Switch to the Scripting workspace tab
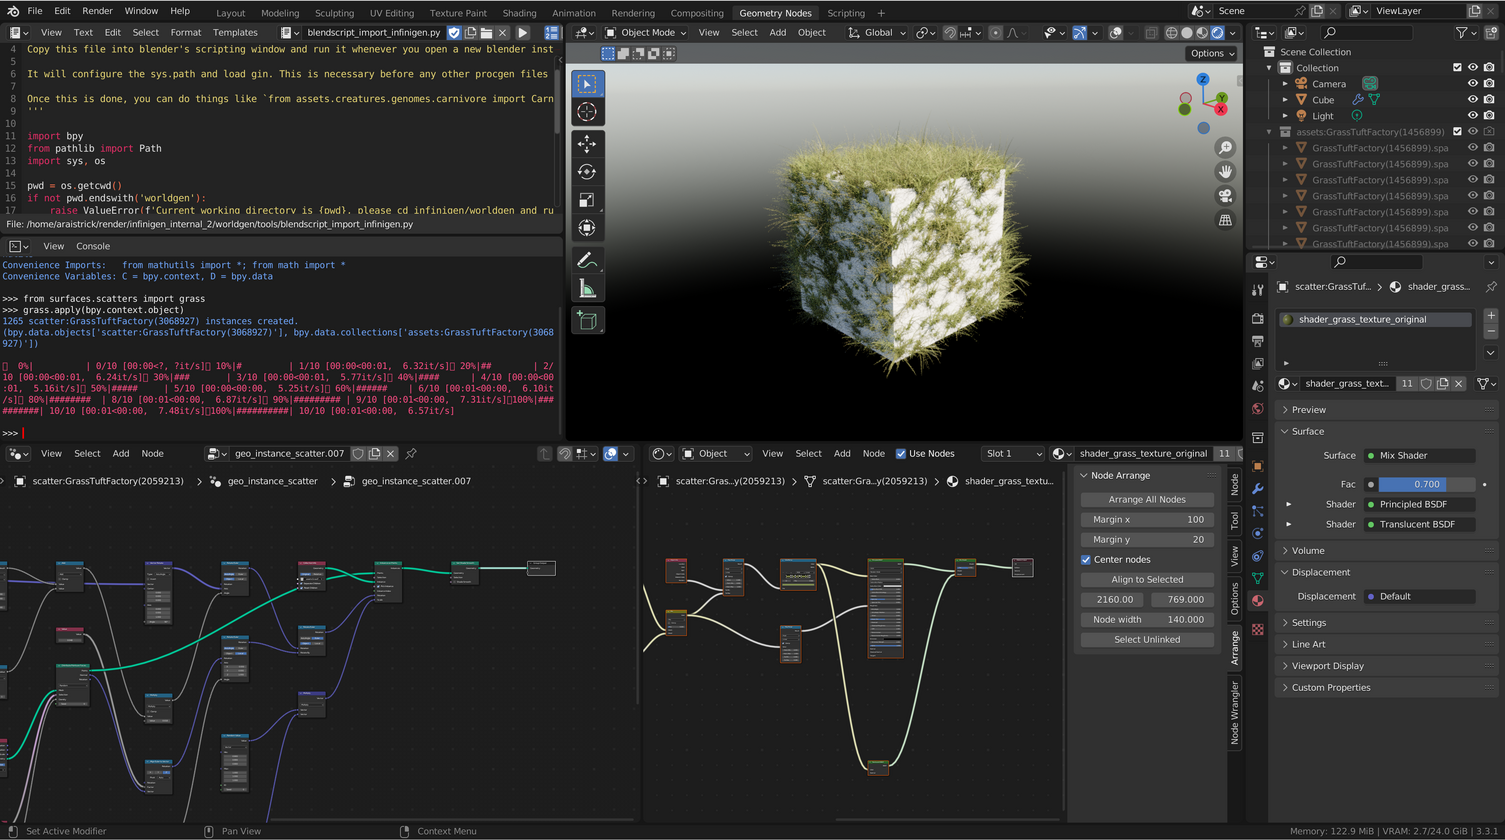 pyautogui.click(x=846, y=13)
